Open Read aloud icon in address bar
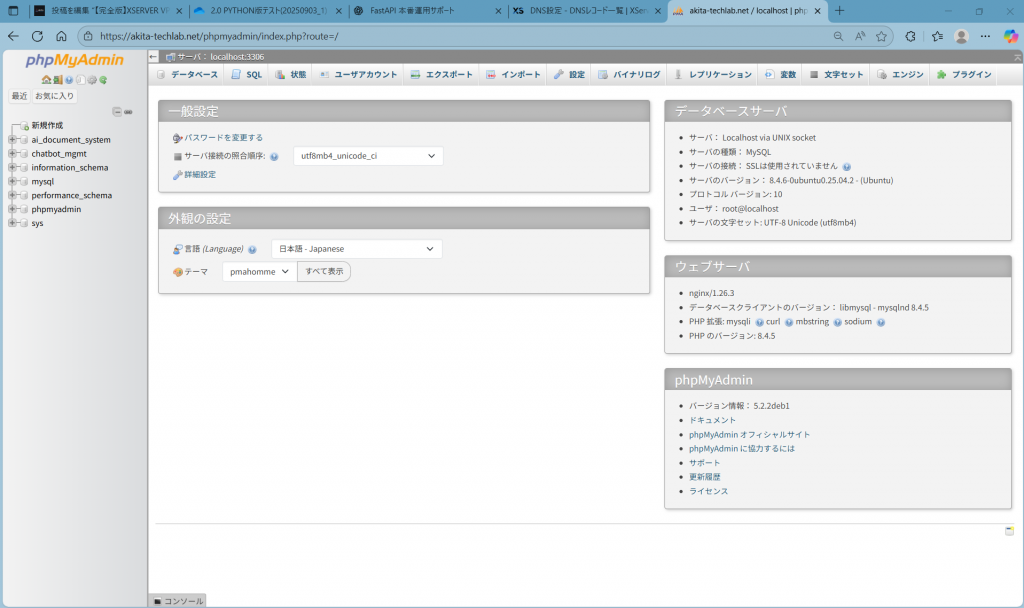 point(860,37)
